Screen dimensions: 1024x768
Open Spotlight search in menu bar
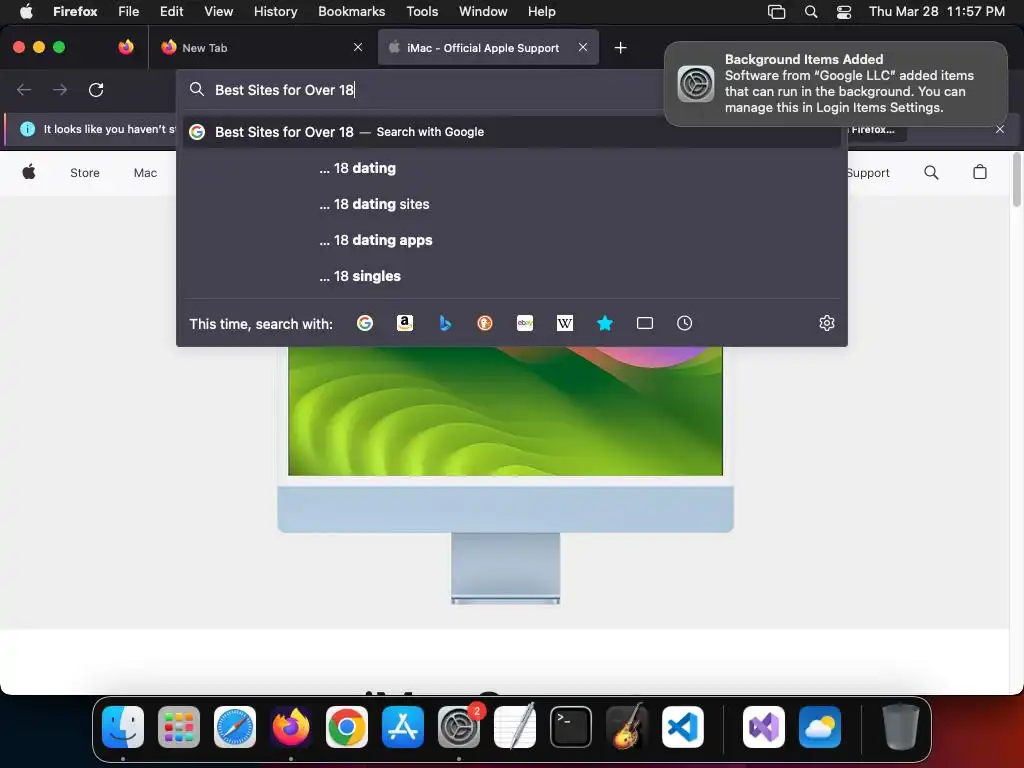tap(811, 12)
